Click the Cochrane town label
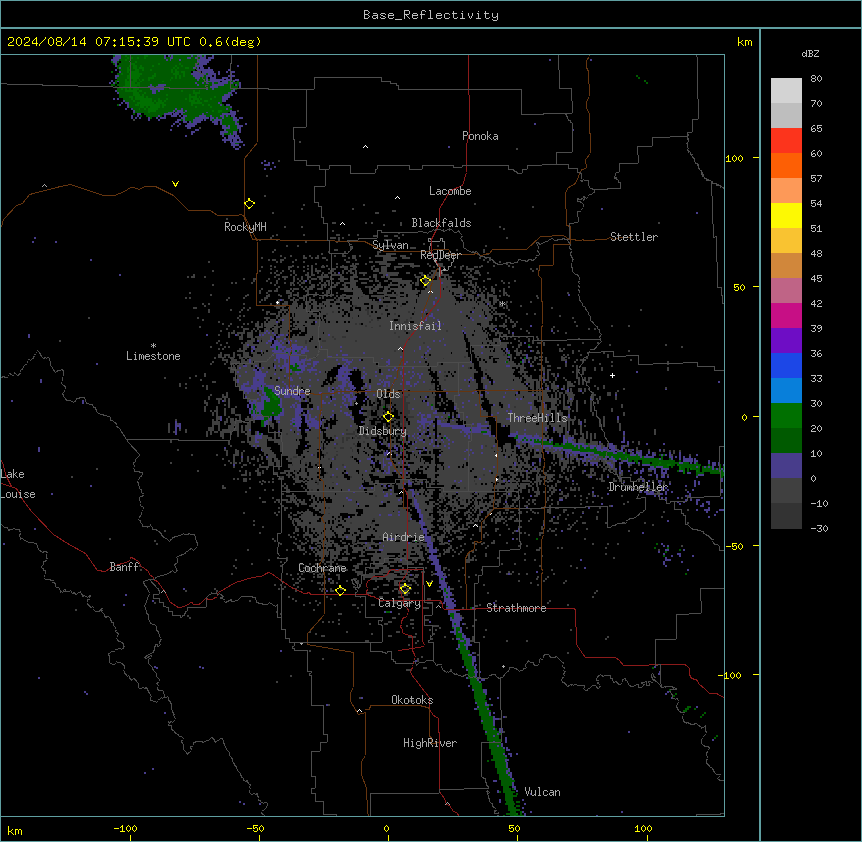The image size is (862, 842). click(x=322, y=568)
